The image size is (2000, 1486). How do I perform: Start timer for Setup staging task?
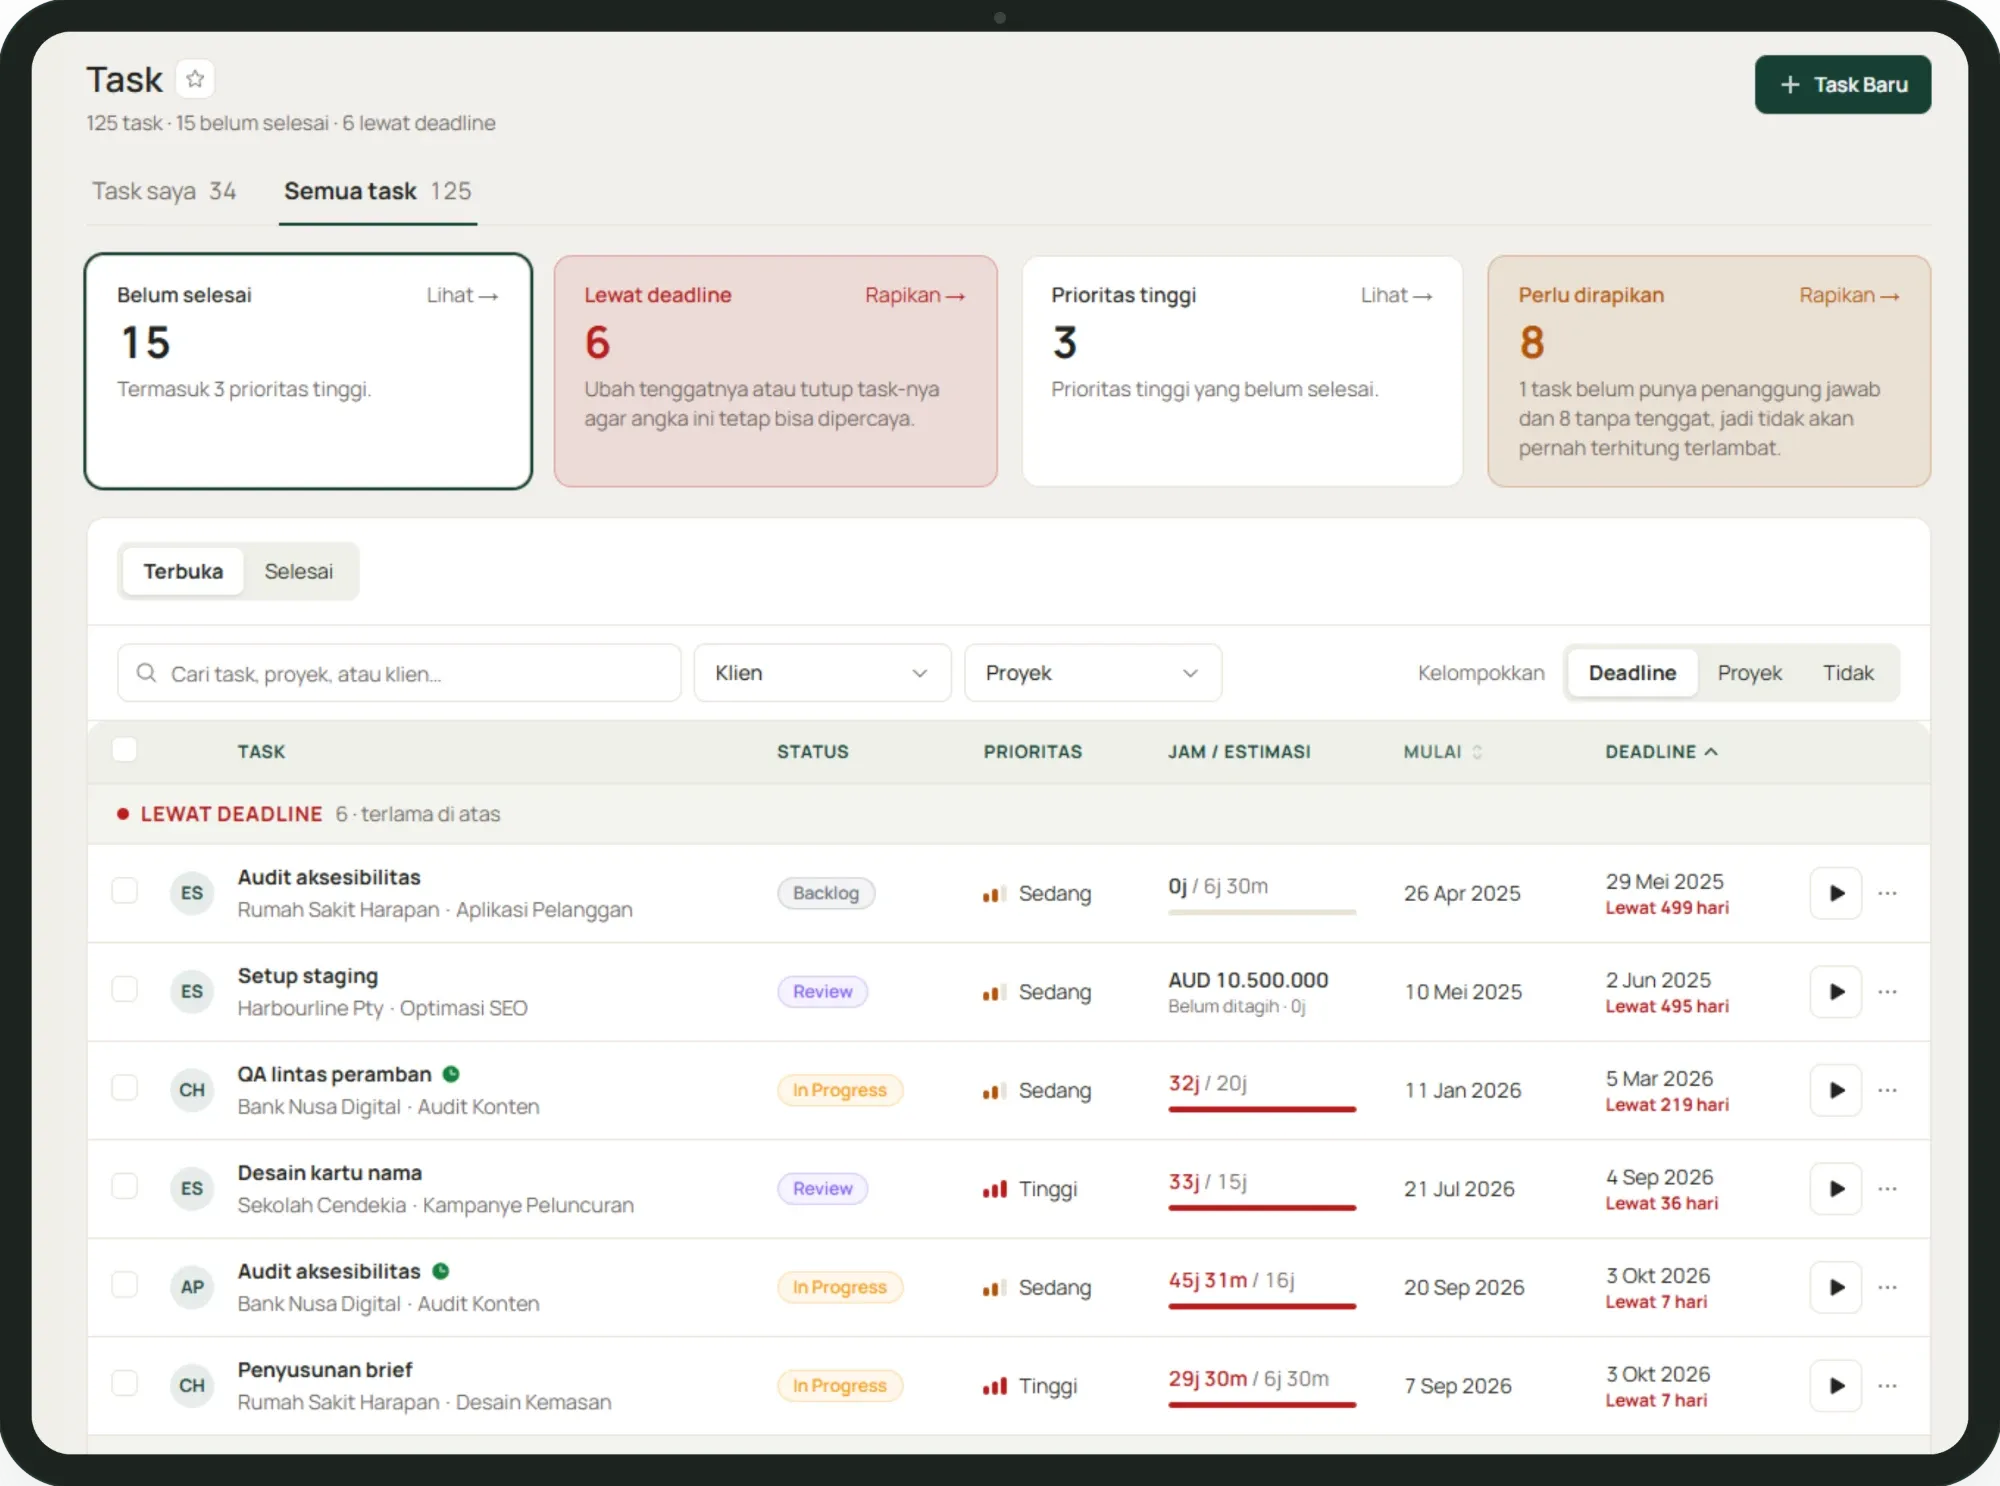(x=1836, y=992)
